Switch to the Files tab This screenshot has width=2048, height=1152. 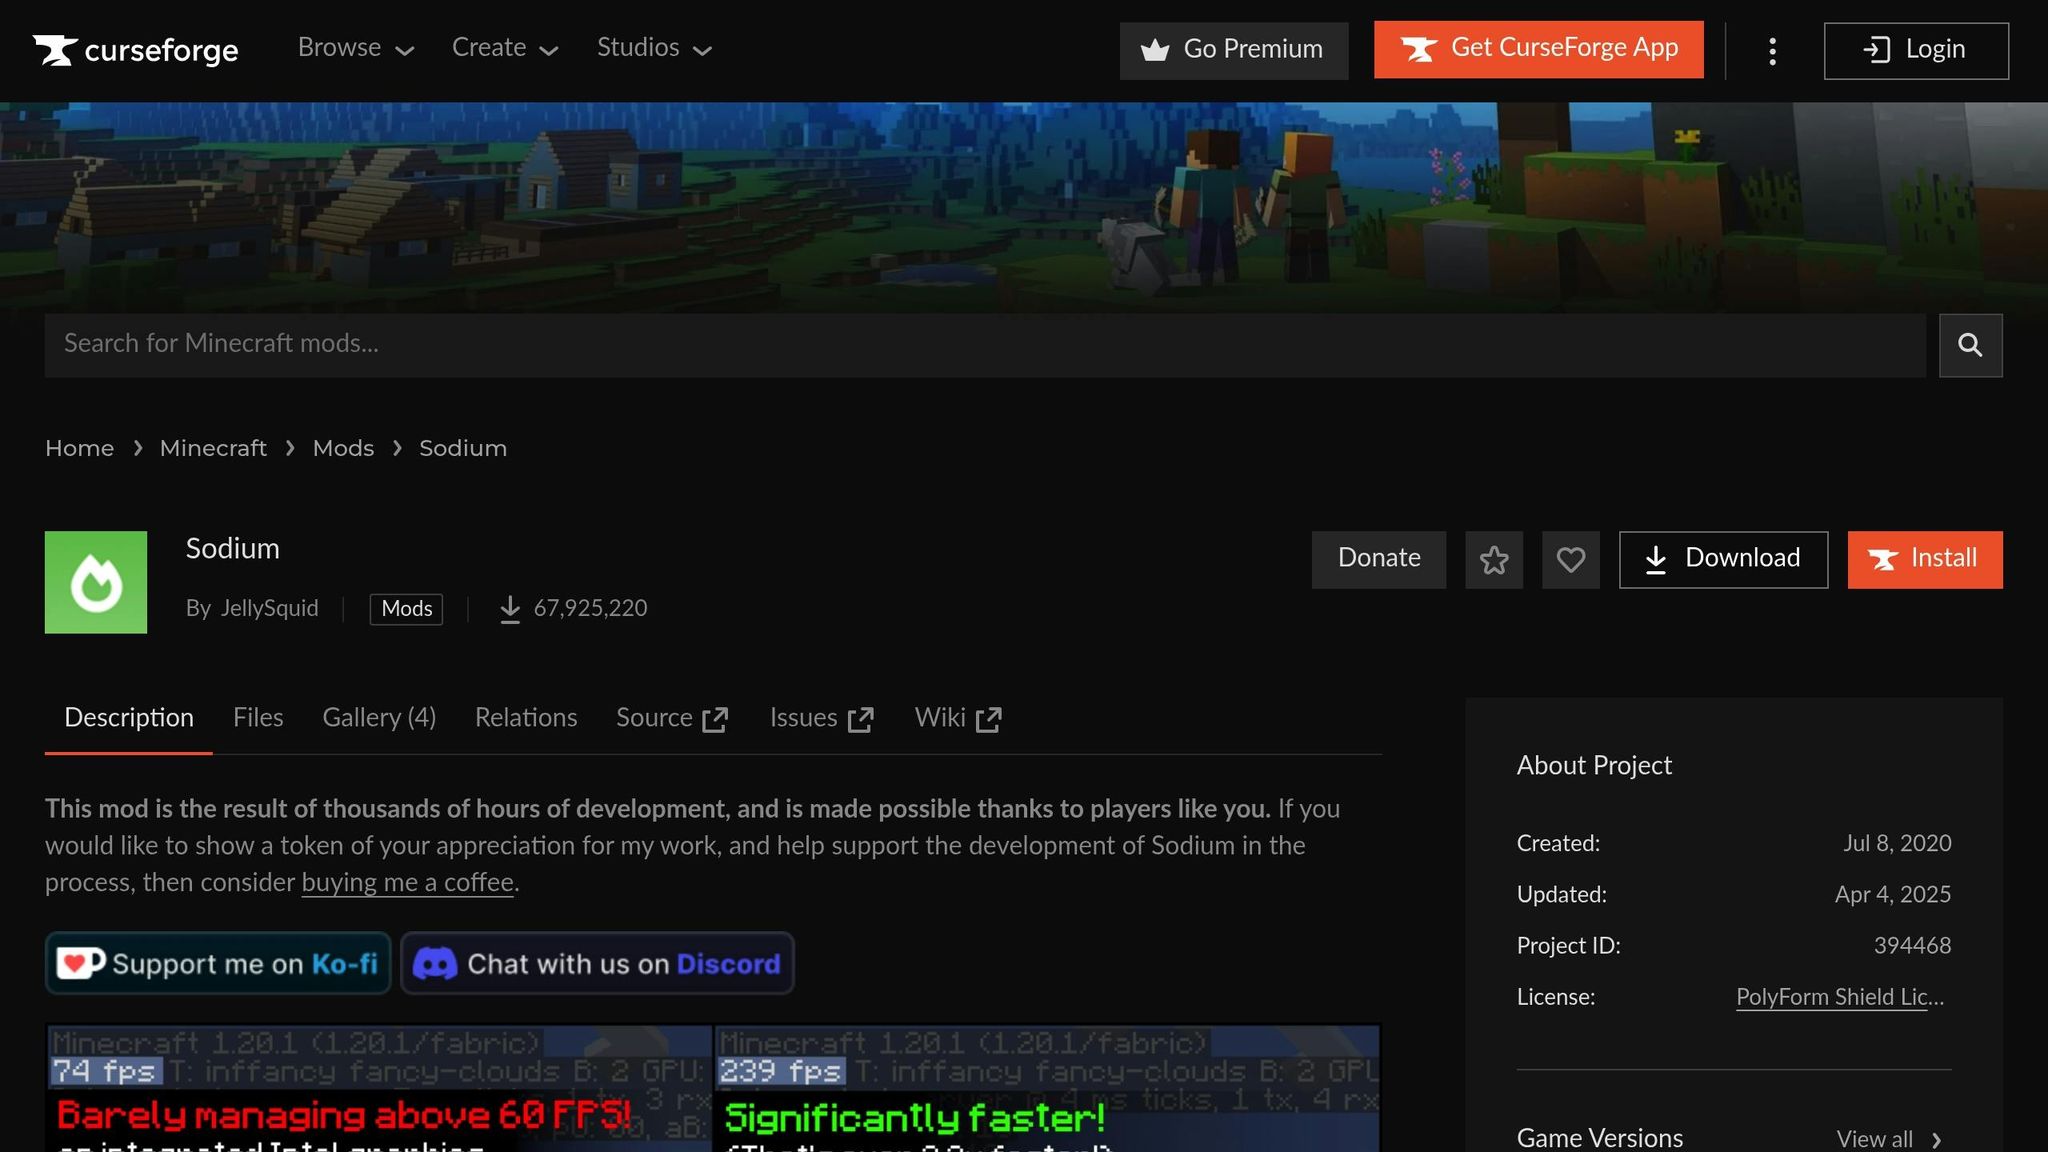[258, 718]
